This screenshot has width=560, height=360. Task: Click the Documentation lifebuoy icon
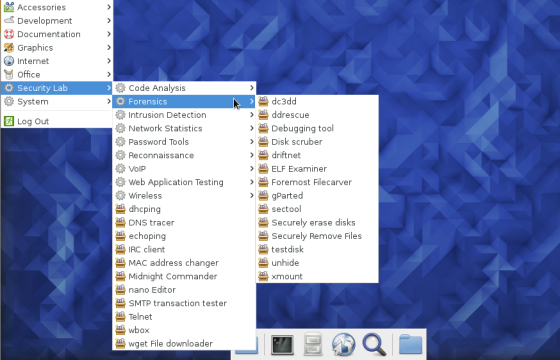click(x=9, y=34)
